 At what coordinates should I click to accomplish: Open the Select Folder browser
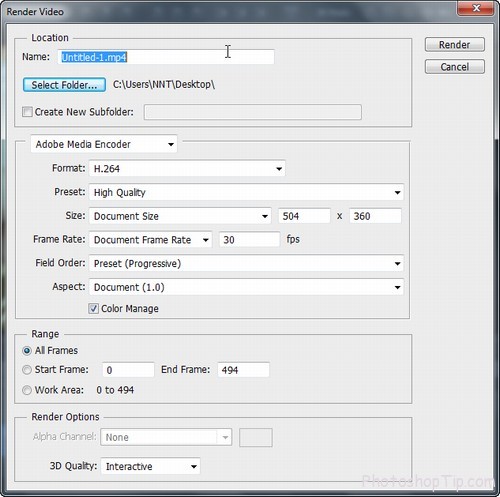click(64, 85)
